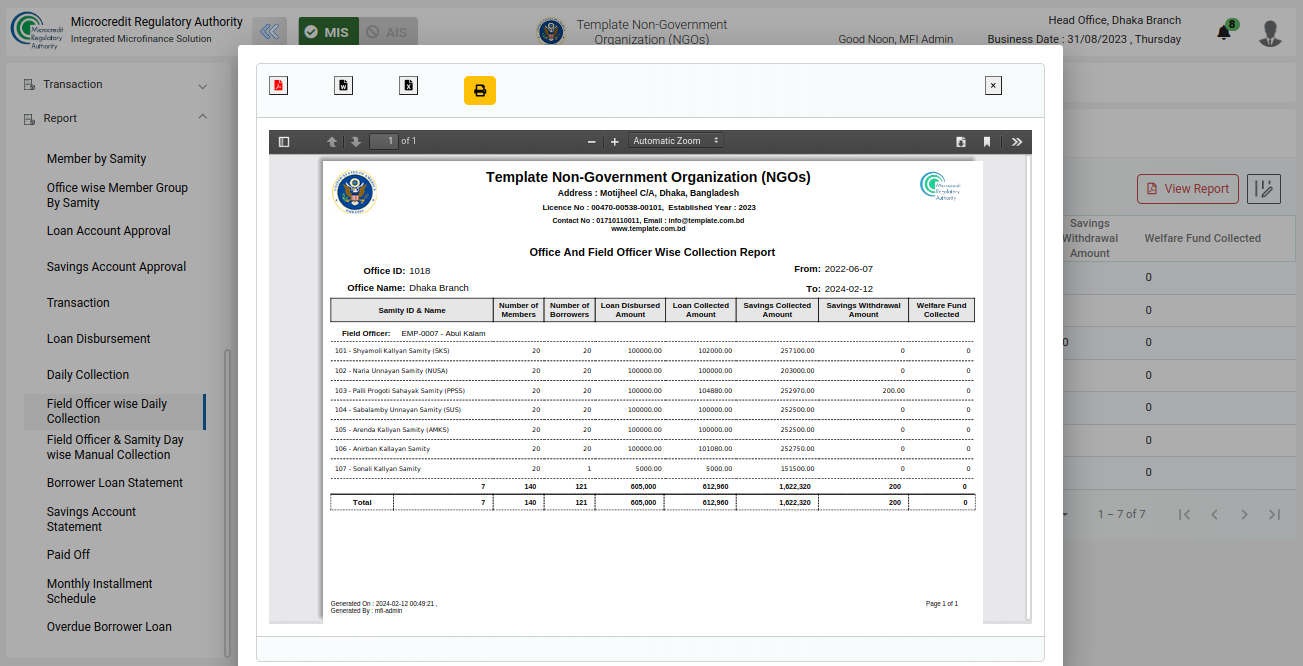Open Savings Account Statement report

tap(91, 519)
